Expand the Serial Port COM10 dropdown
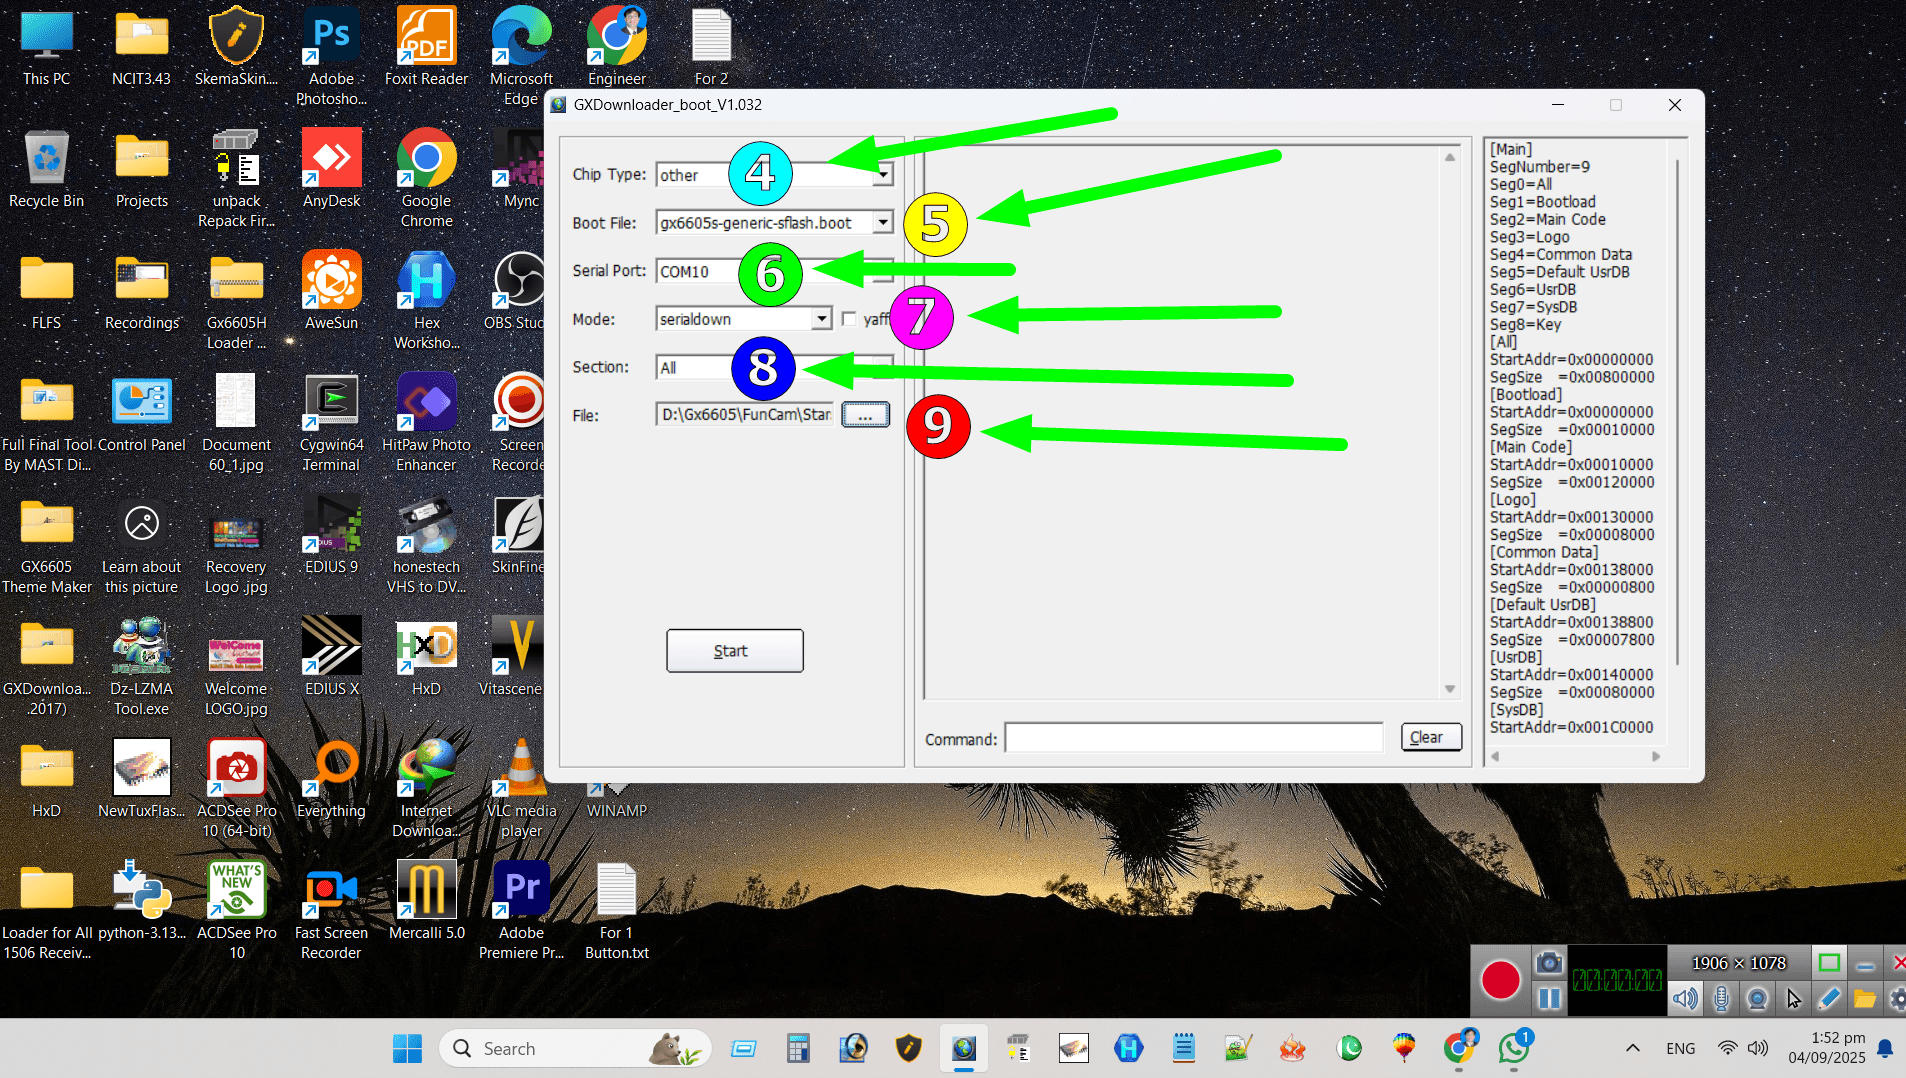The width and height of the screenshot is (1906, 1078). point(884,271)
